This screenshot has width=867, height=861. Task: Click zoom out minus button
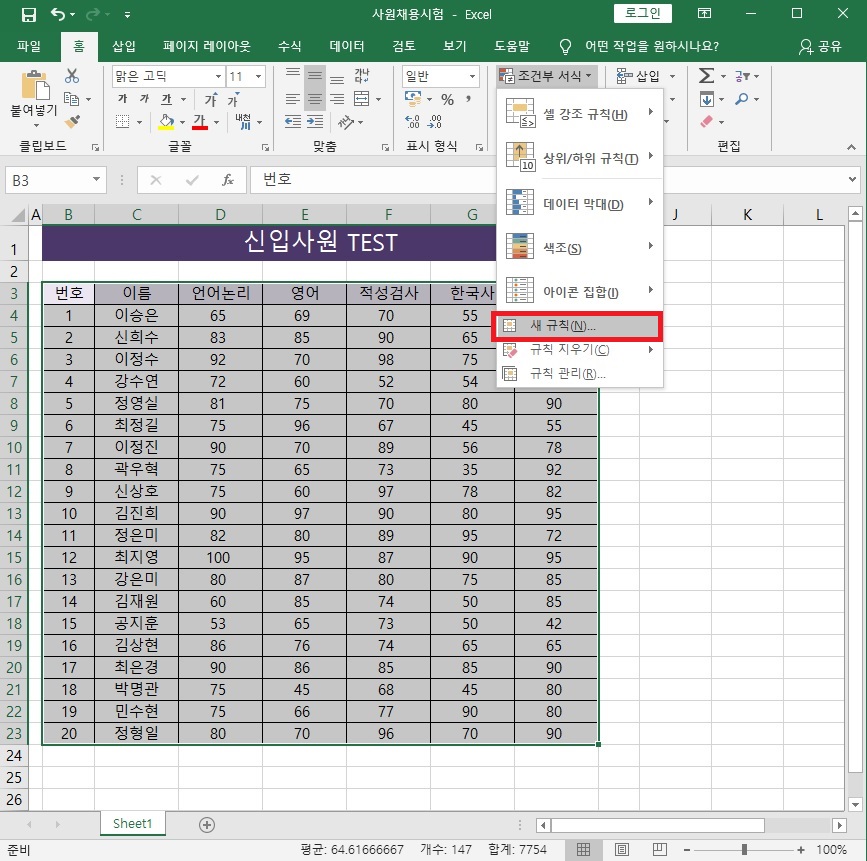point(687,849)
